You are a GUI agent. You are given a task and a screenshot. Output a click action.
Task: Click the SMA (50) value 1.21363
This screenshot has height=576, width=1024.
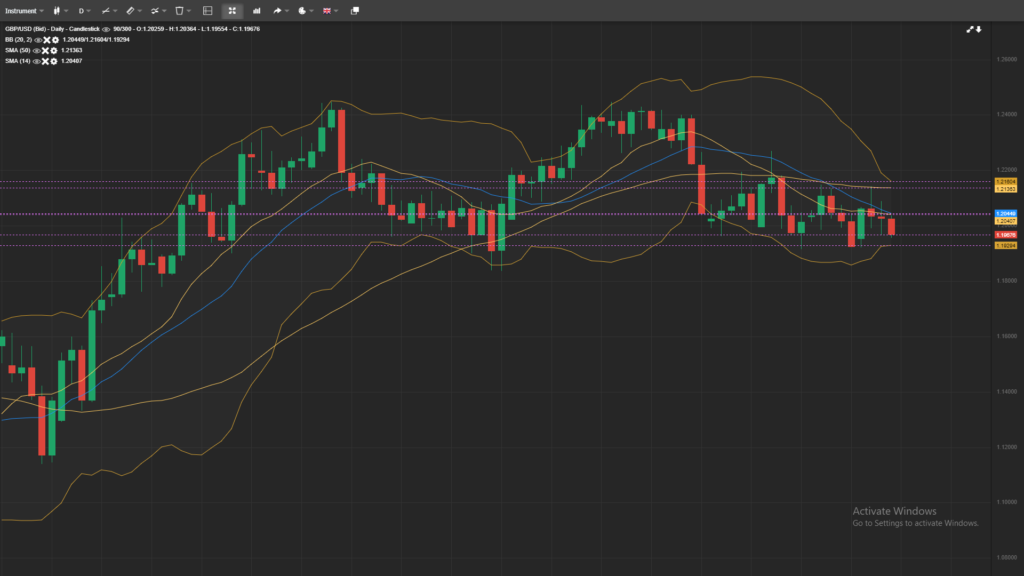pyautogui.click(x=72, y=50)
